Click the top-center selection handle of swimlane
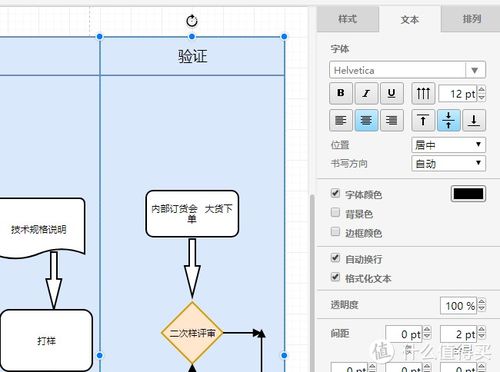Screen dimensions: 500x372 click(x=192, y=37)
